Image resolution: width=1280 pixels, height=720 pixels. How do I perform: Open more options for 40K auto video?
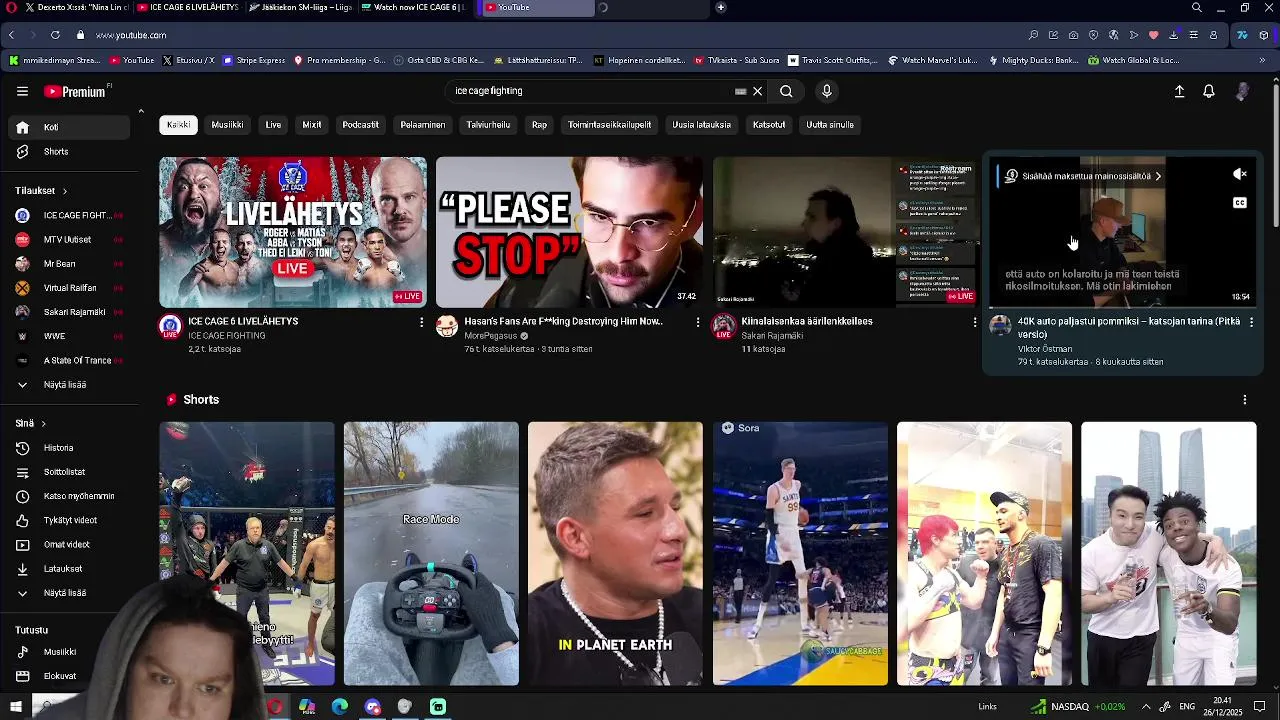[1251, 322]
